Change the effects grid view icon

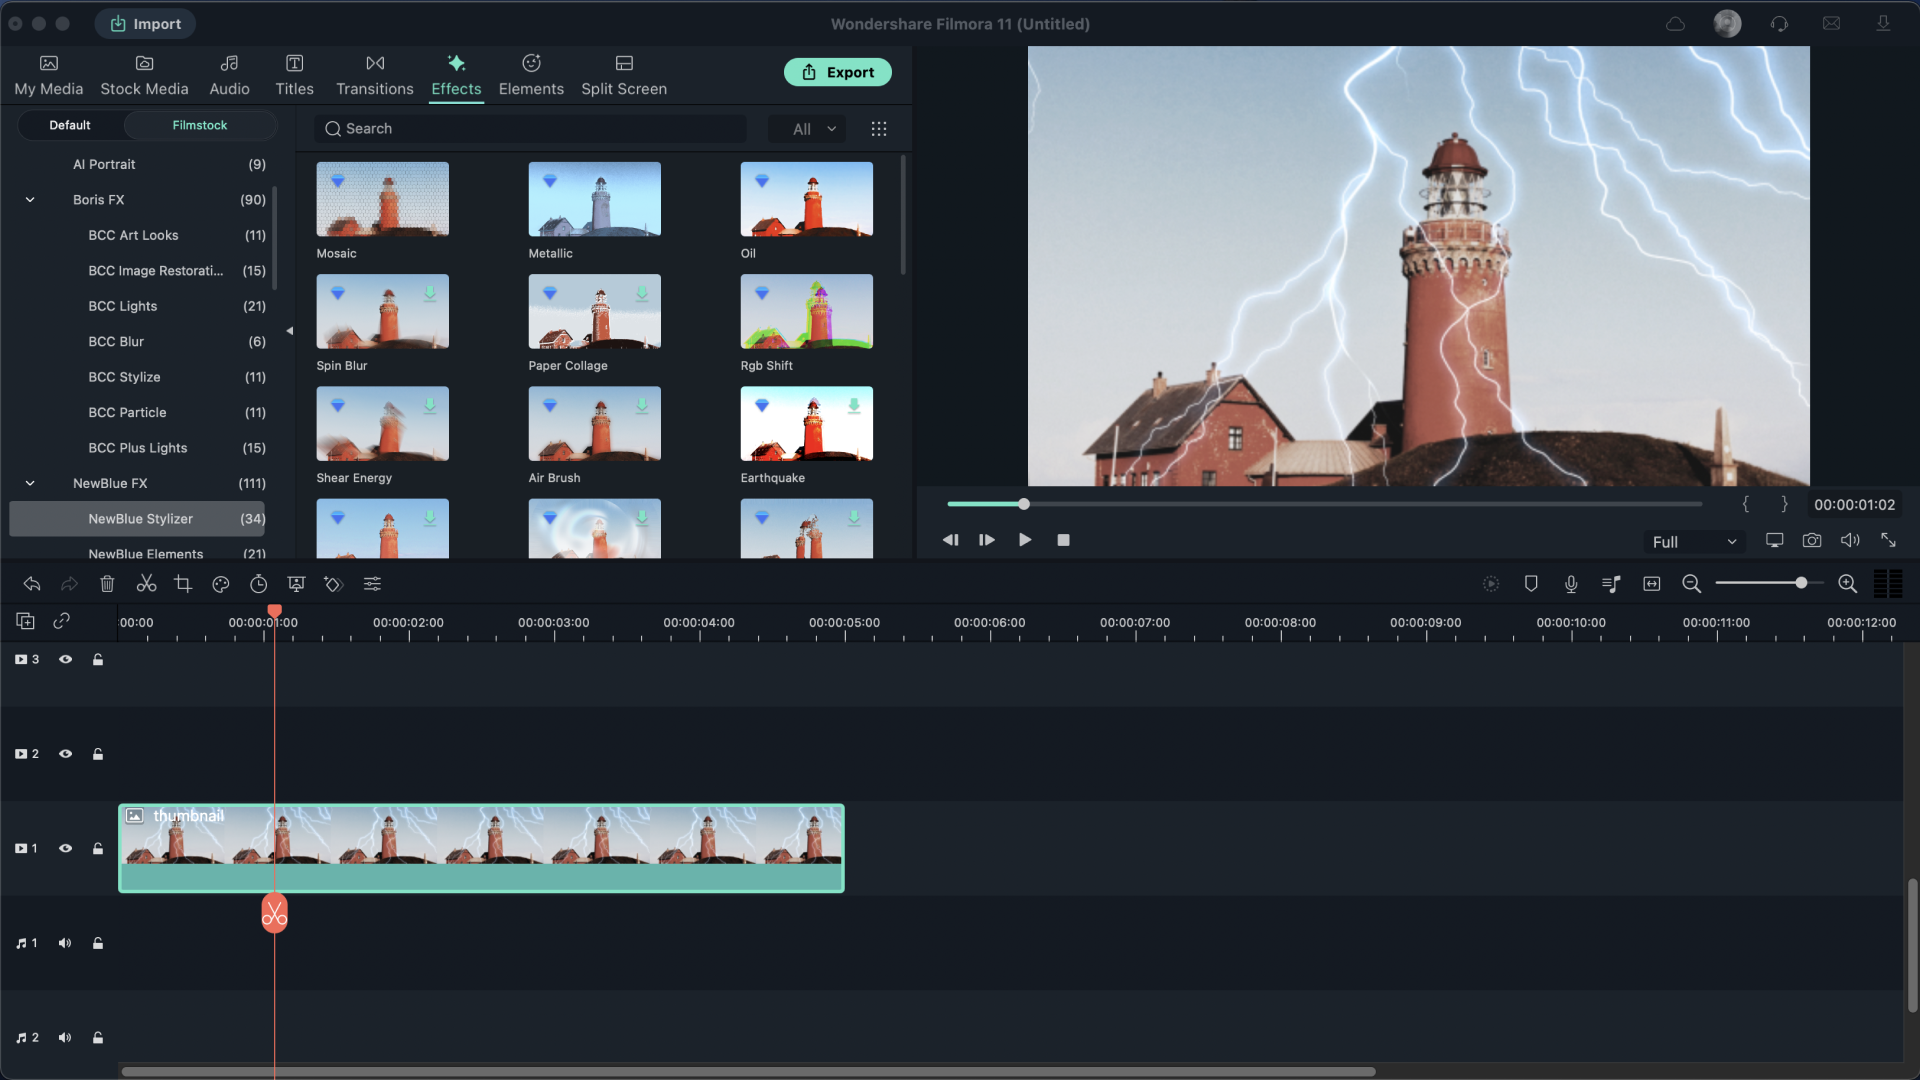click(879, 129)
